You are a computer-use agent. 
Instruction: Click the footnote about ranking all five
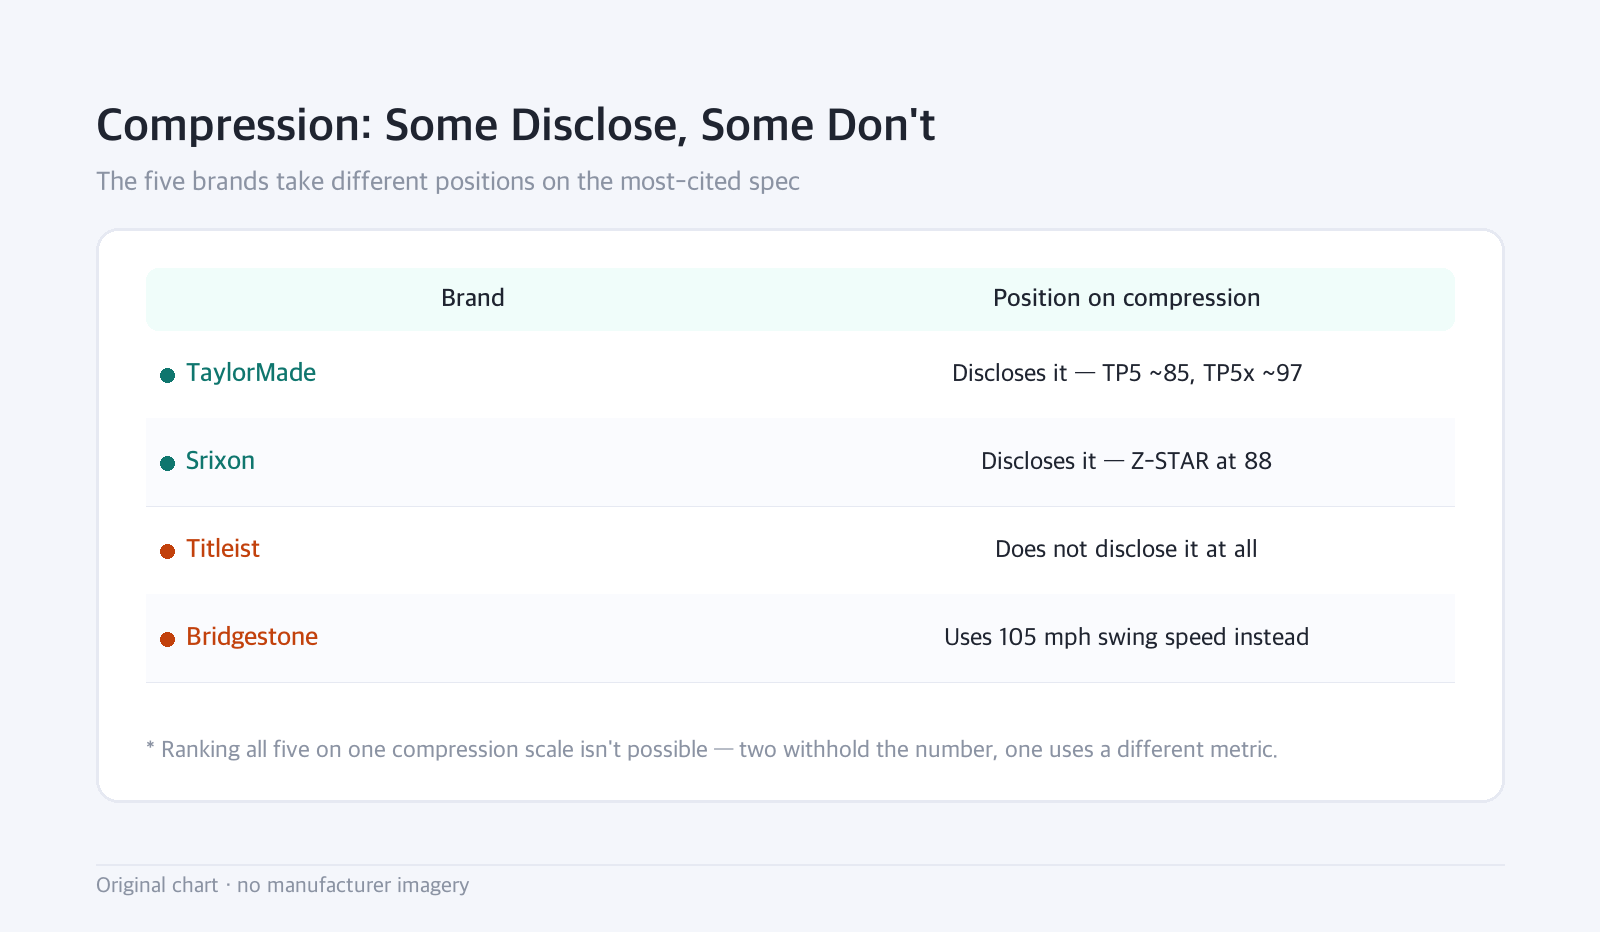pos(712,749)
